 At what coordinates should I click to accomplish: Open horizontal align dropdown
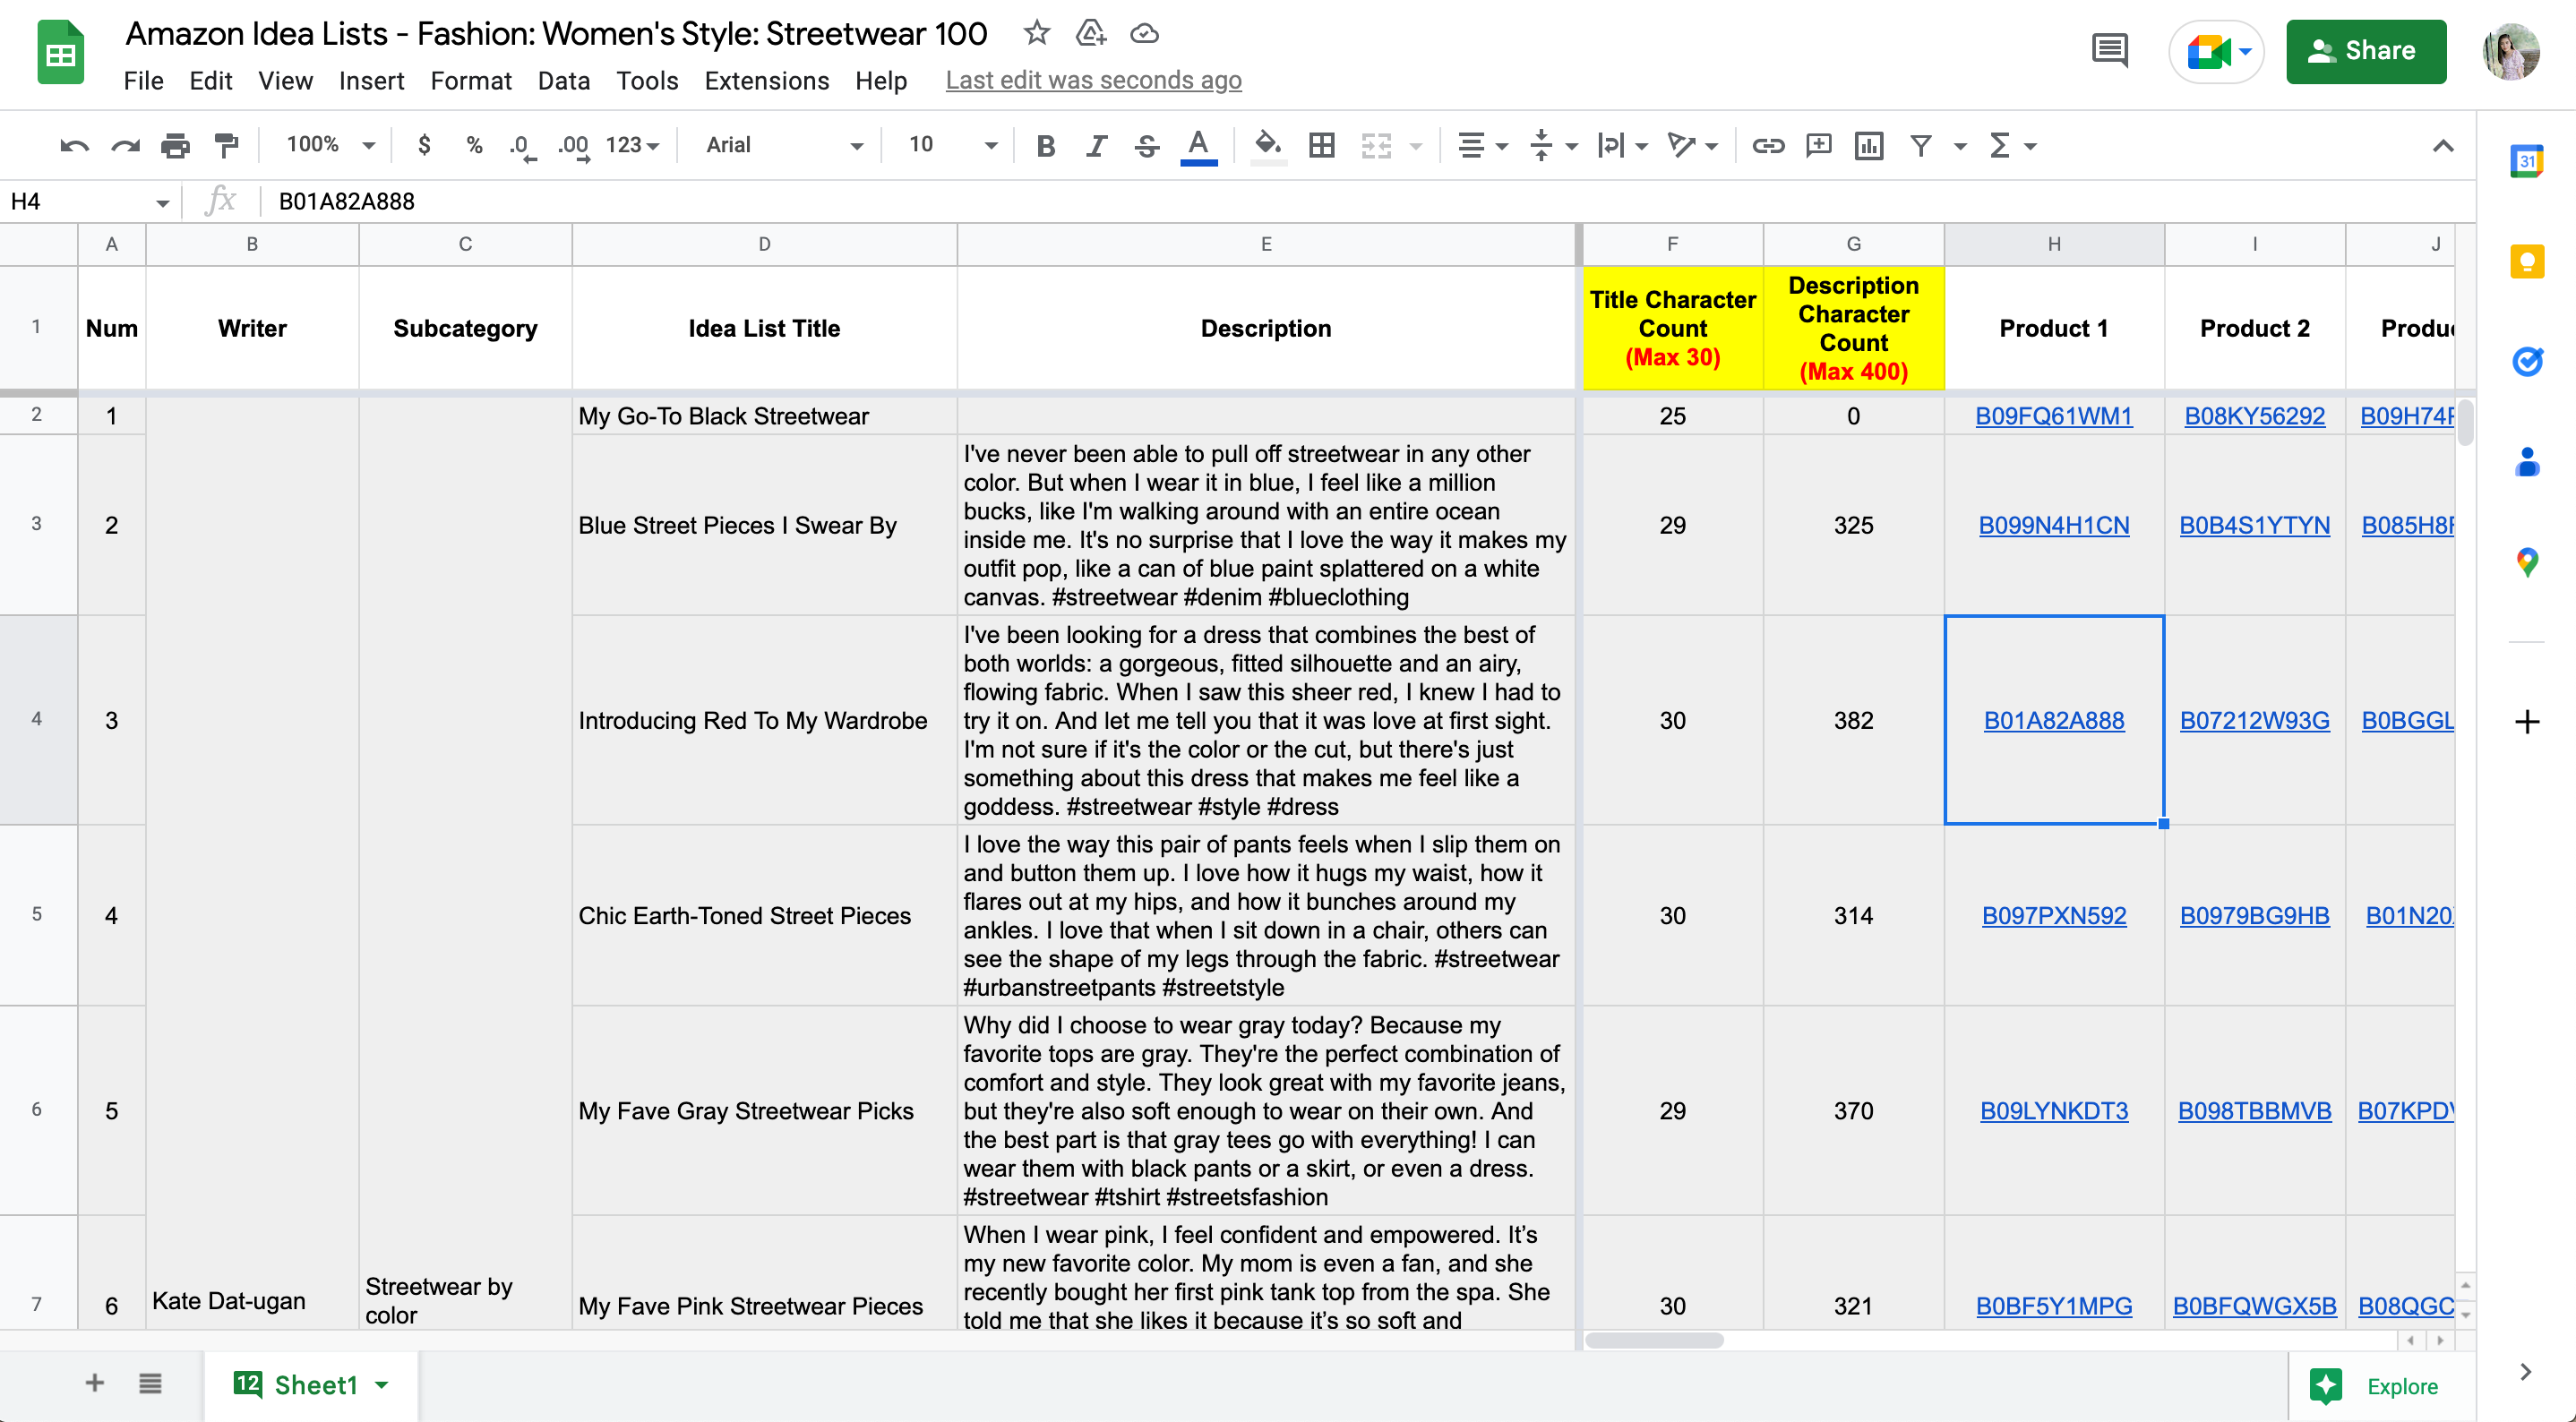pos(1482,146)
